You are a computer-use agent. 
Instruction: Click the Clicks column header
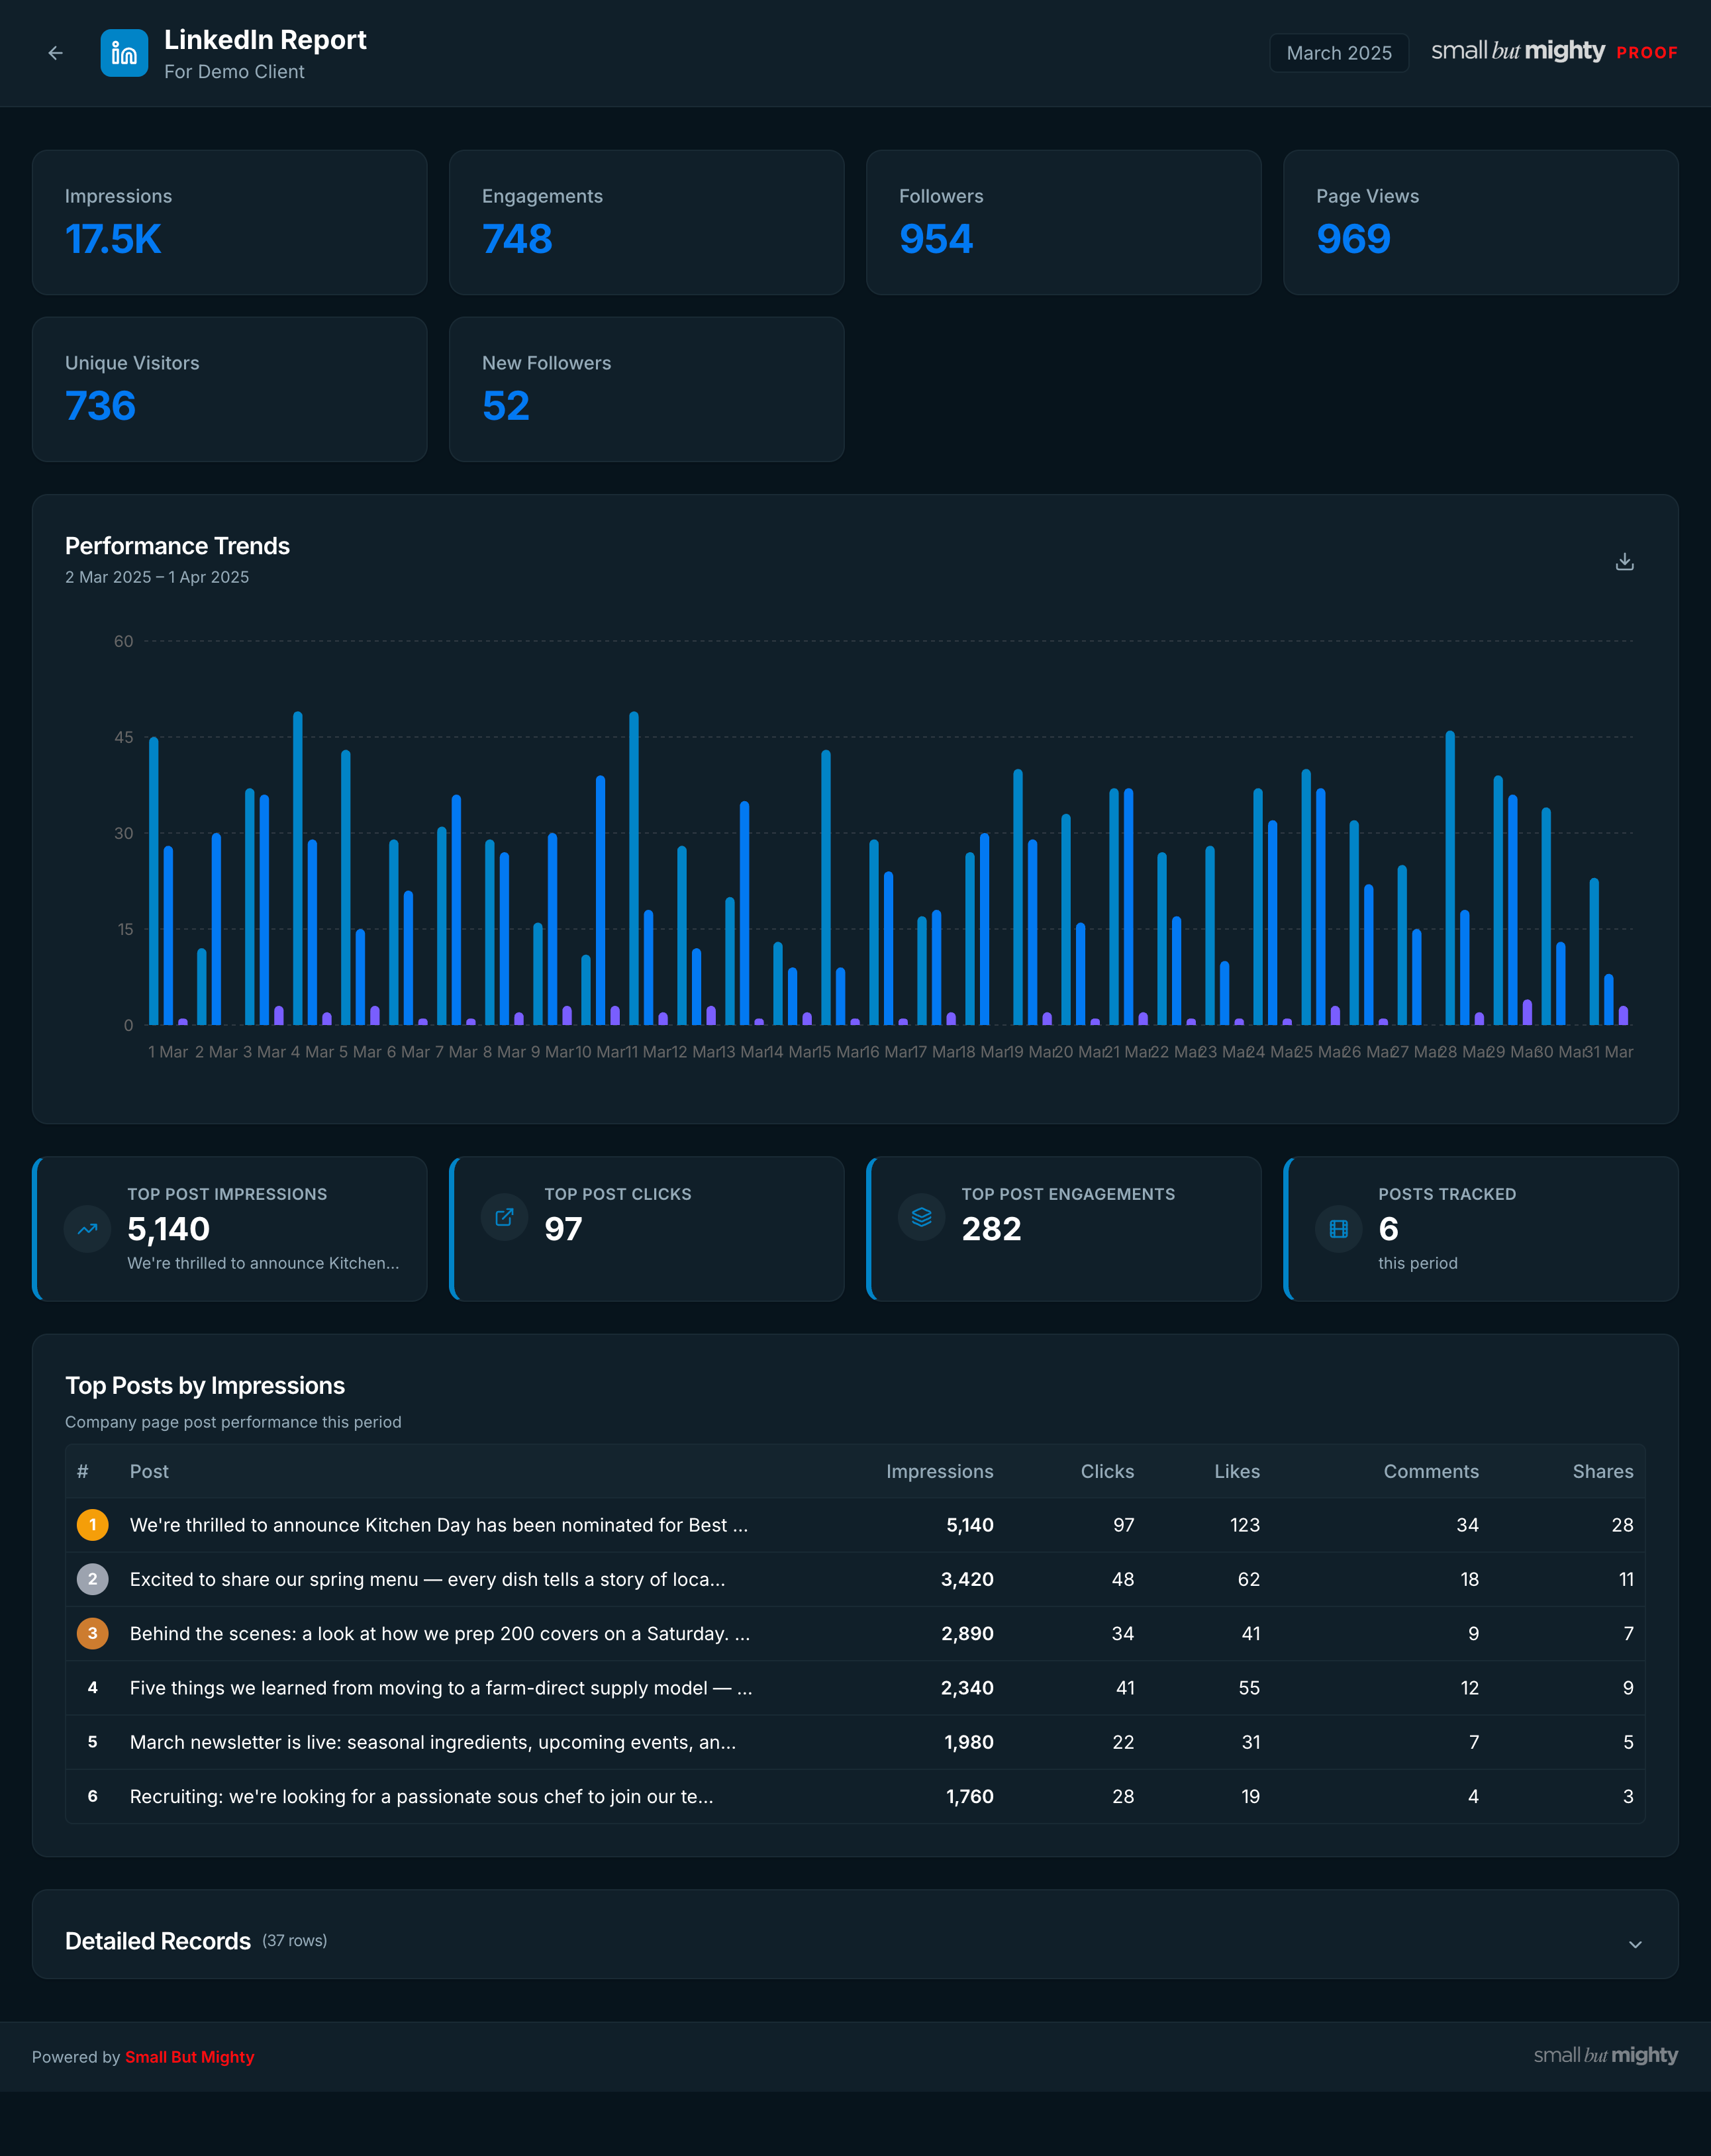tap(1107, 1471)
